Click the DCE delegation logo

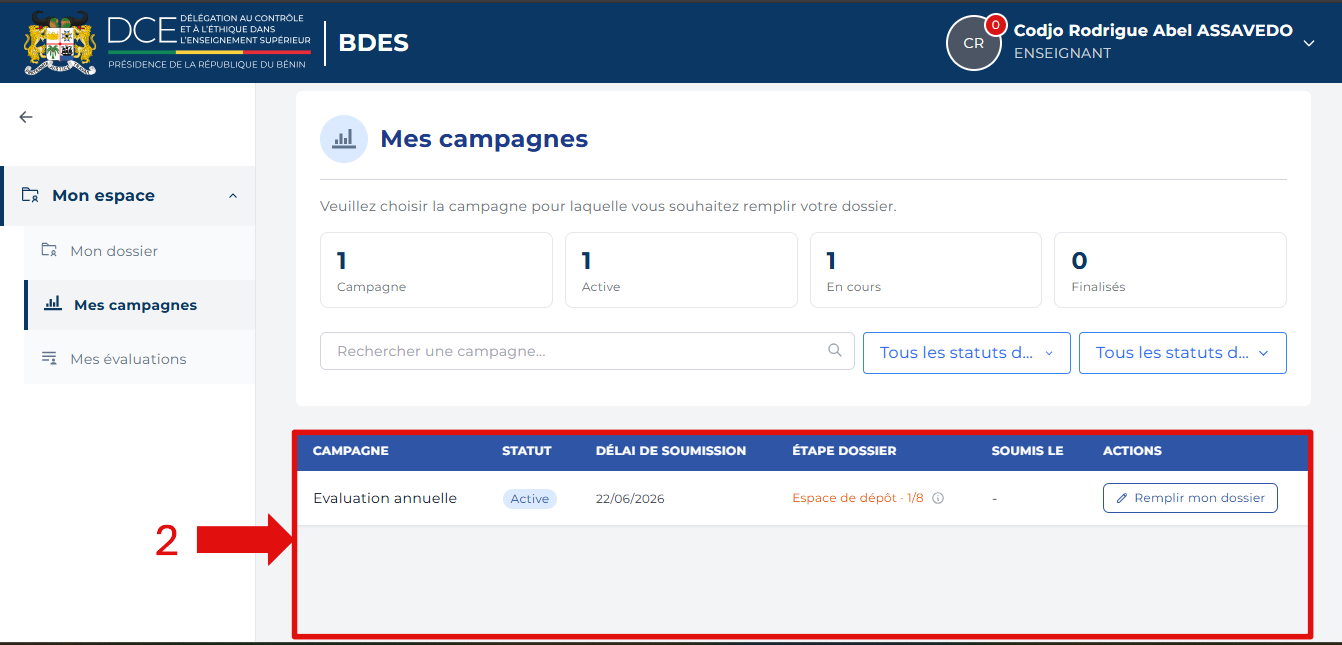tap(209, 43)
